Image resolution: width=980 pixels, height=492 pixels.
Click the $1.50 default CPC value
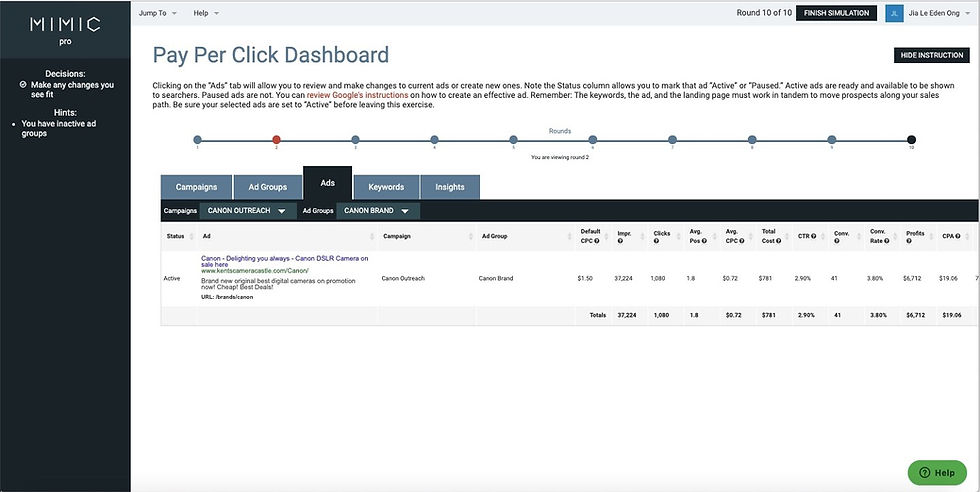click(x=586, y=278)
